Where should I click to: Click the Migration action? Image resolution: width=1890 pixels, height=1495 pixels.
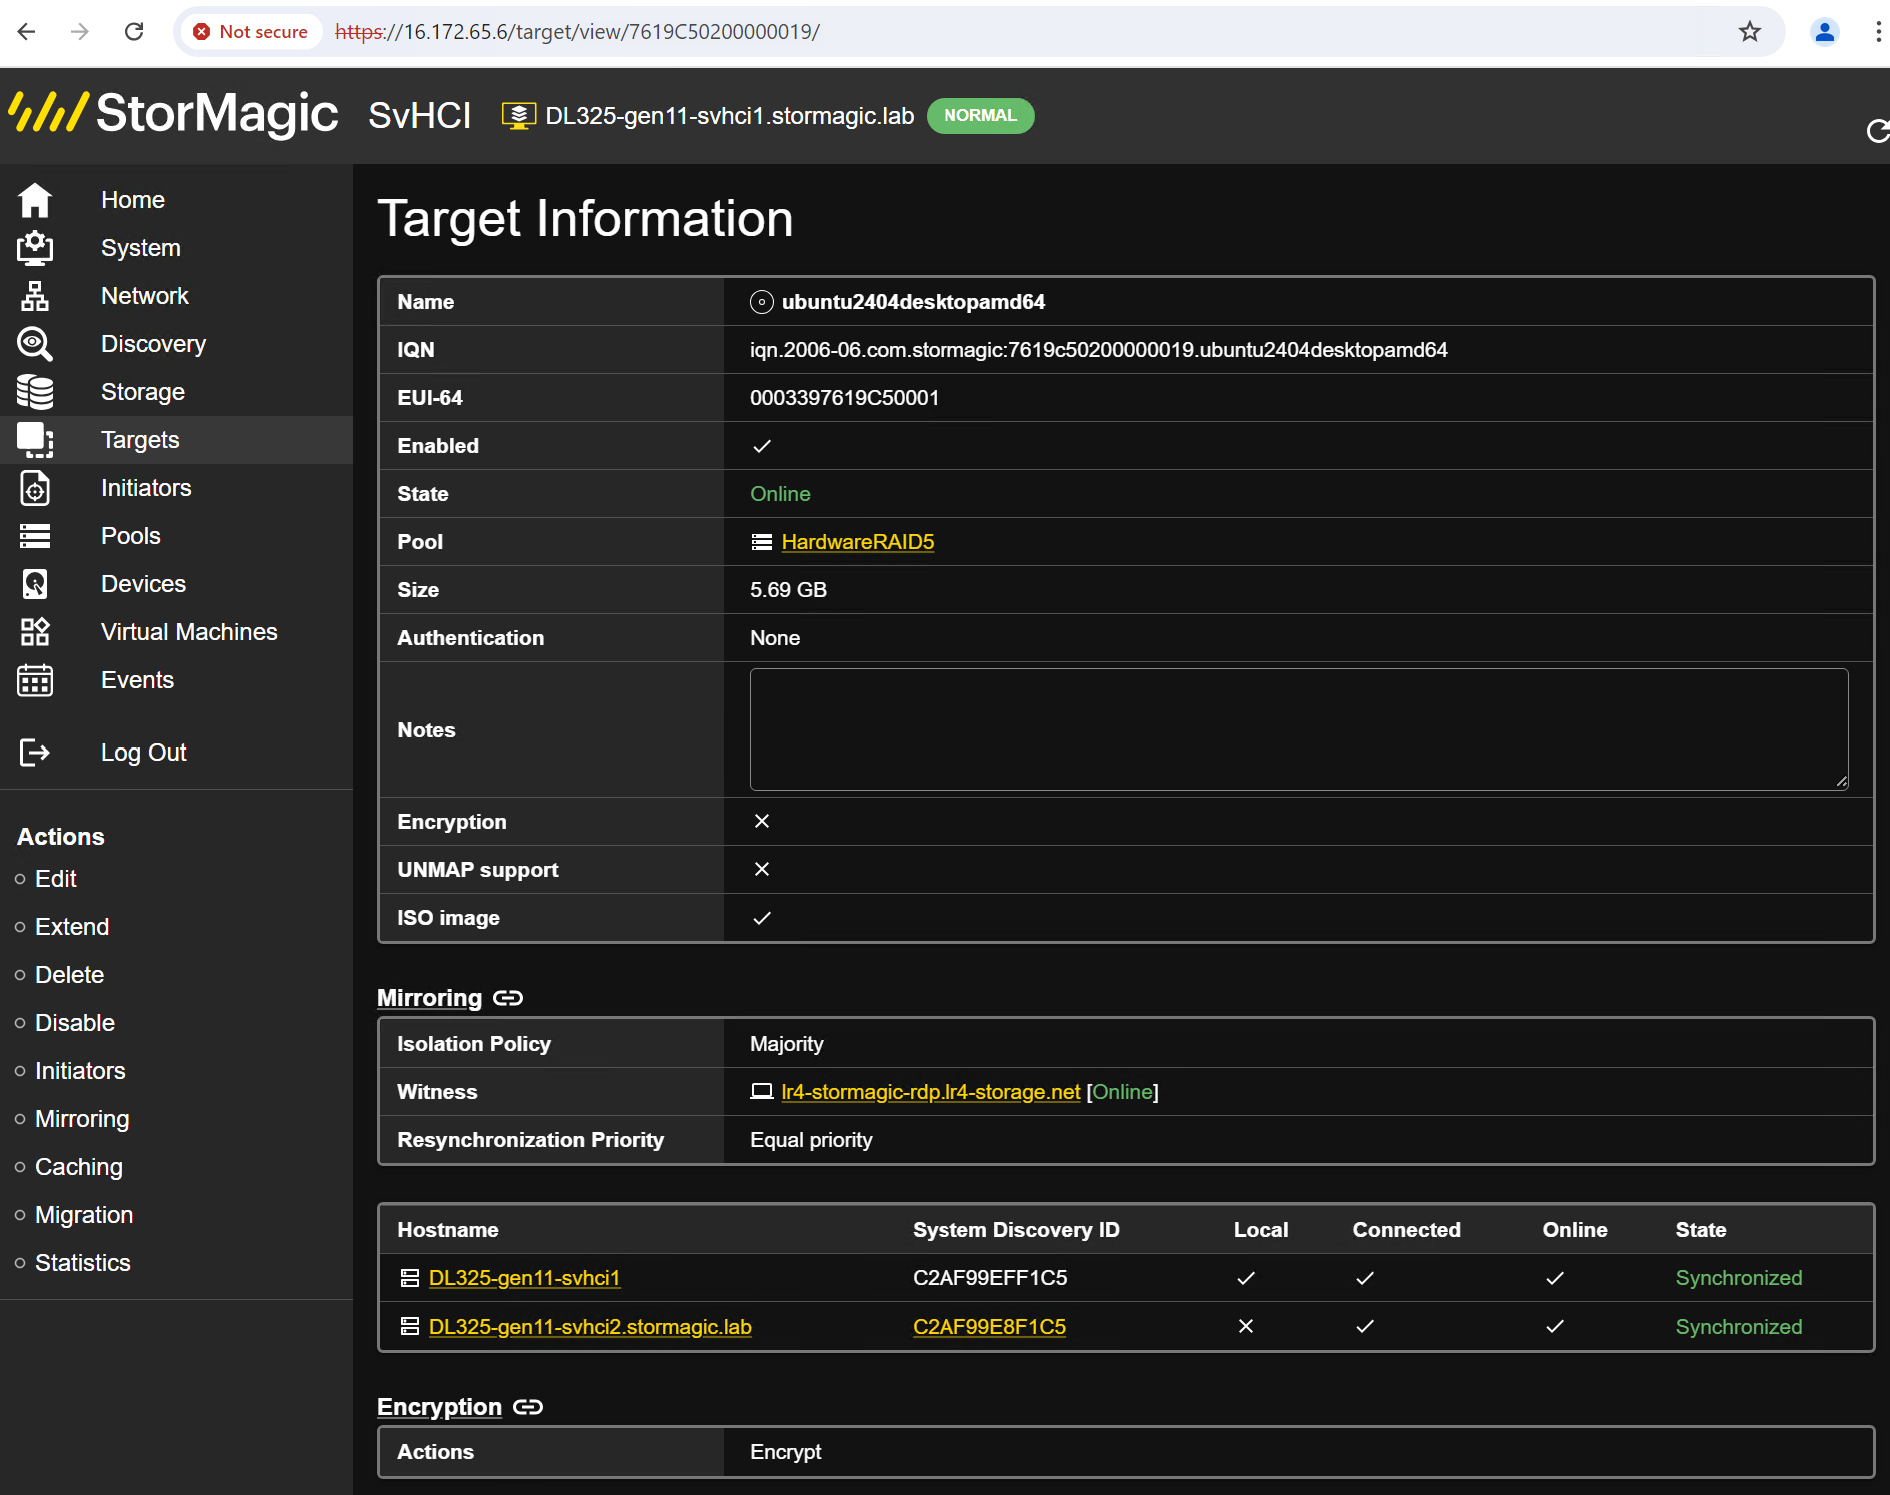pyautogui.click(x=84, y=1215)
